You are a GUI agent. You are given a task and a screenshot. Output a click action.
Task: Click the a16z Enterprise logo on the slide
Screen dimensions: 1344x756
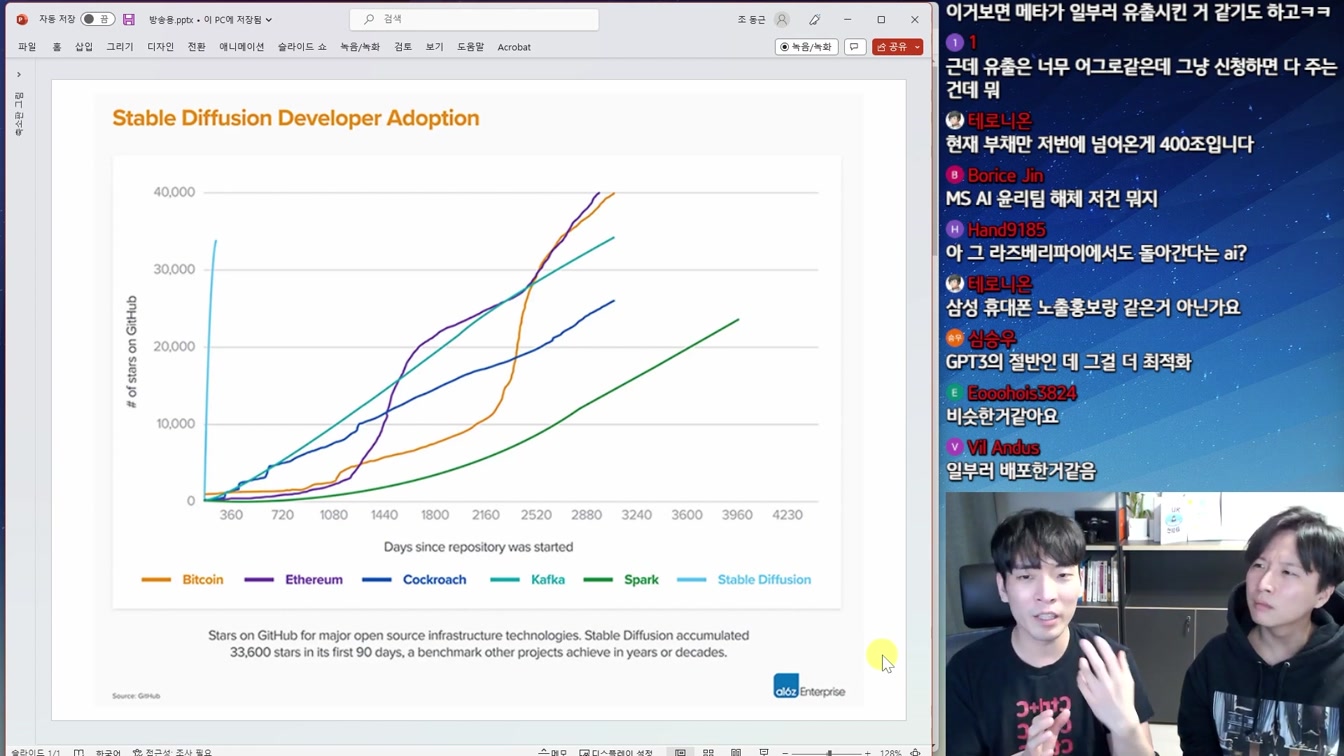point(809,686)
